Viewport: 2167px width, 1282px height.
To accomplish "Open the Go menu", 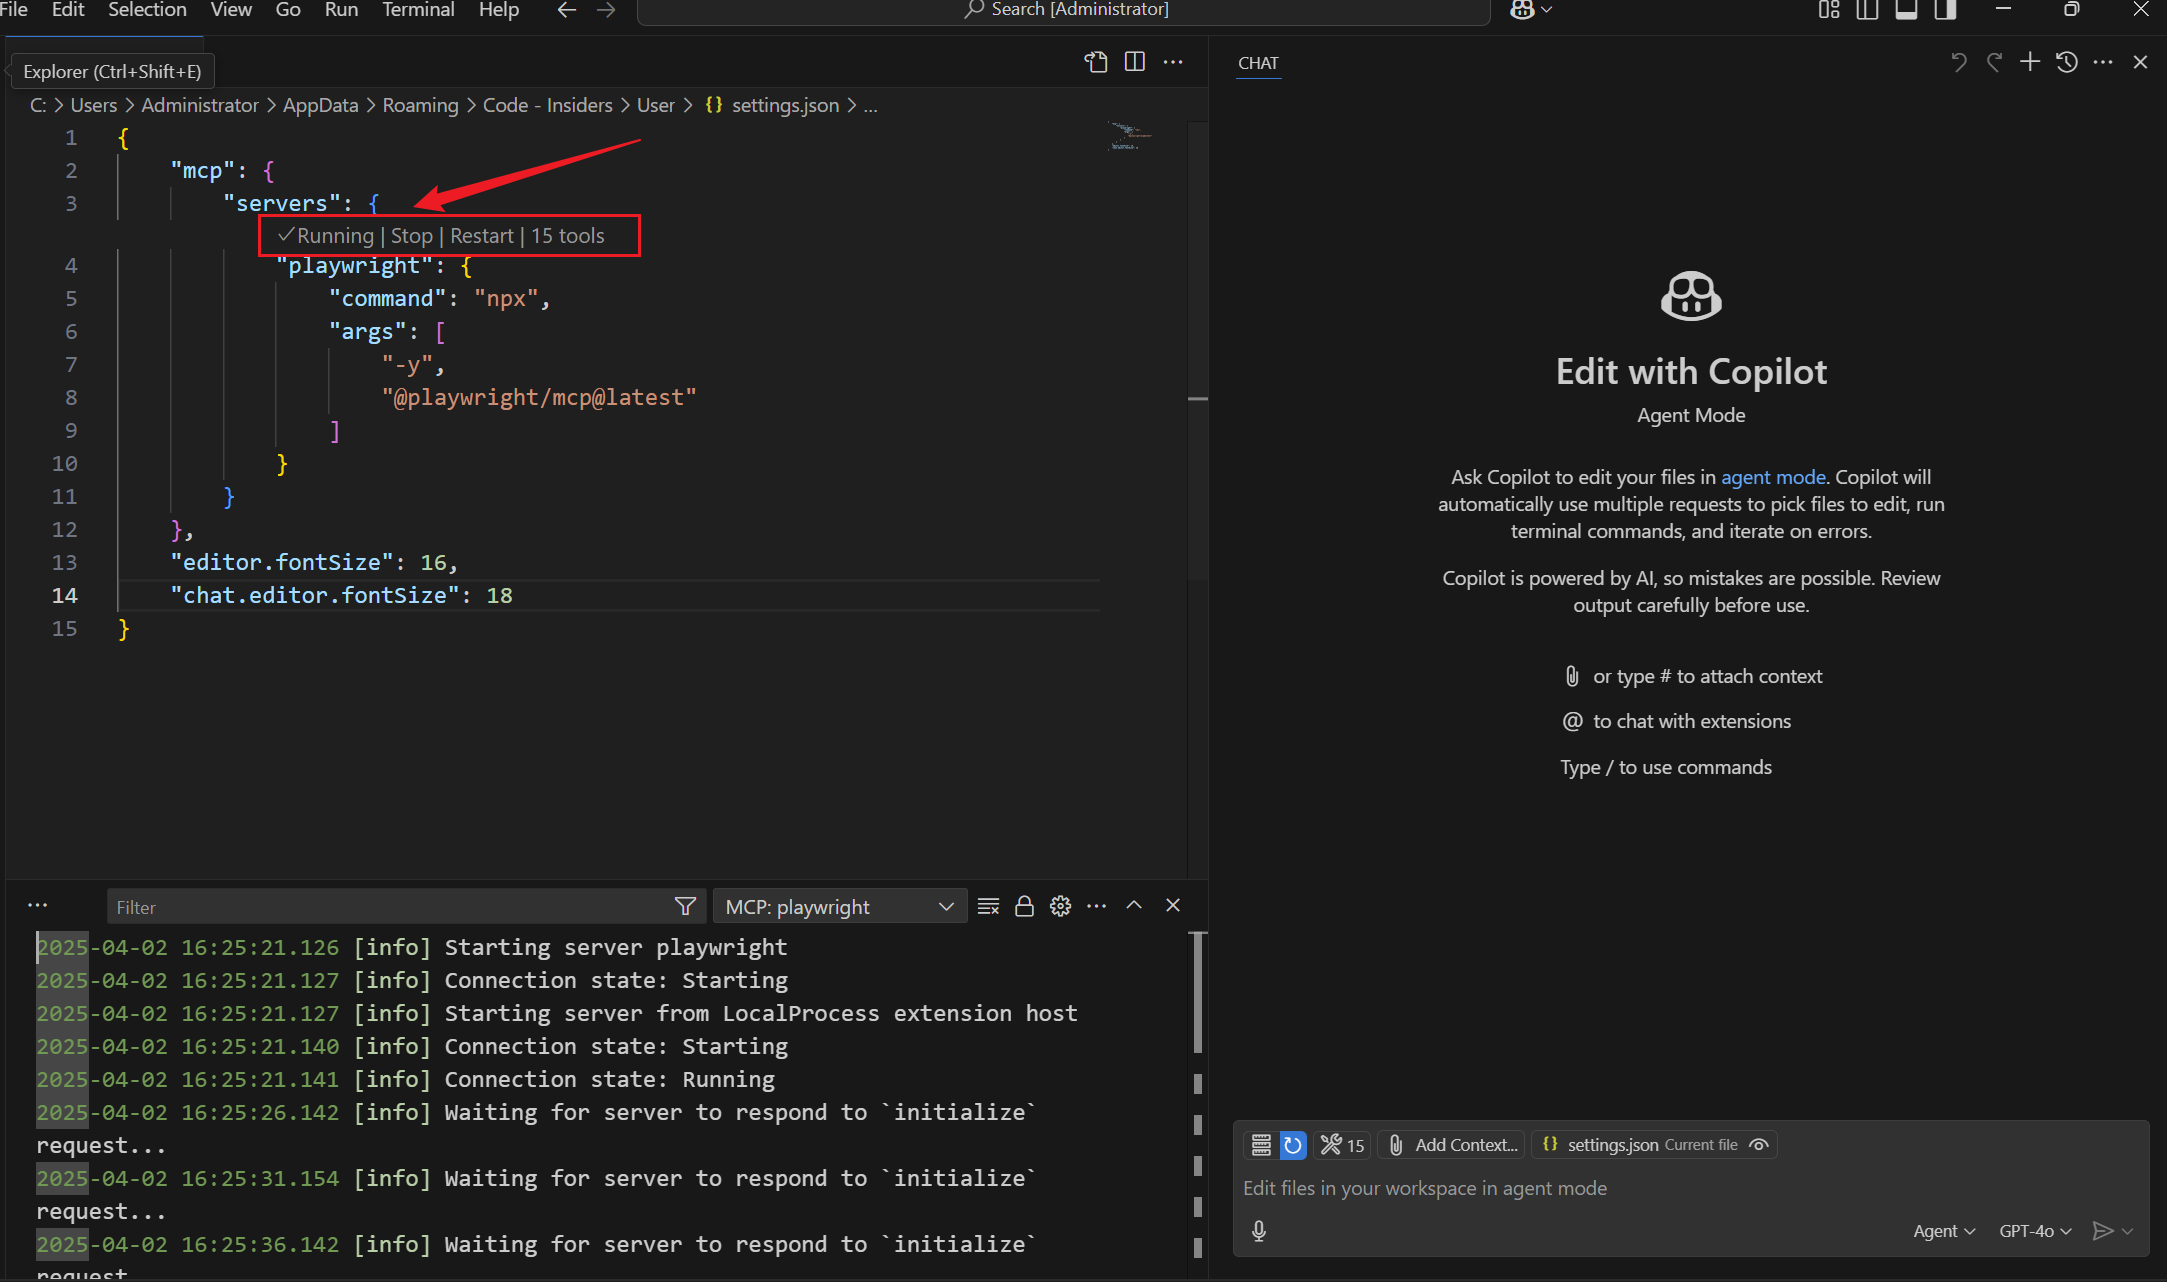I will click(x=288, y=10).
